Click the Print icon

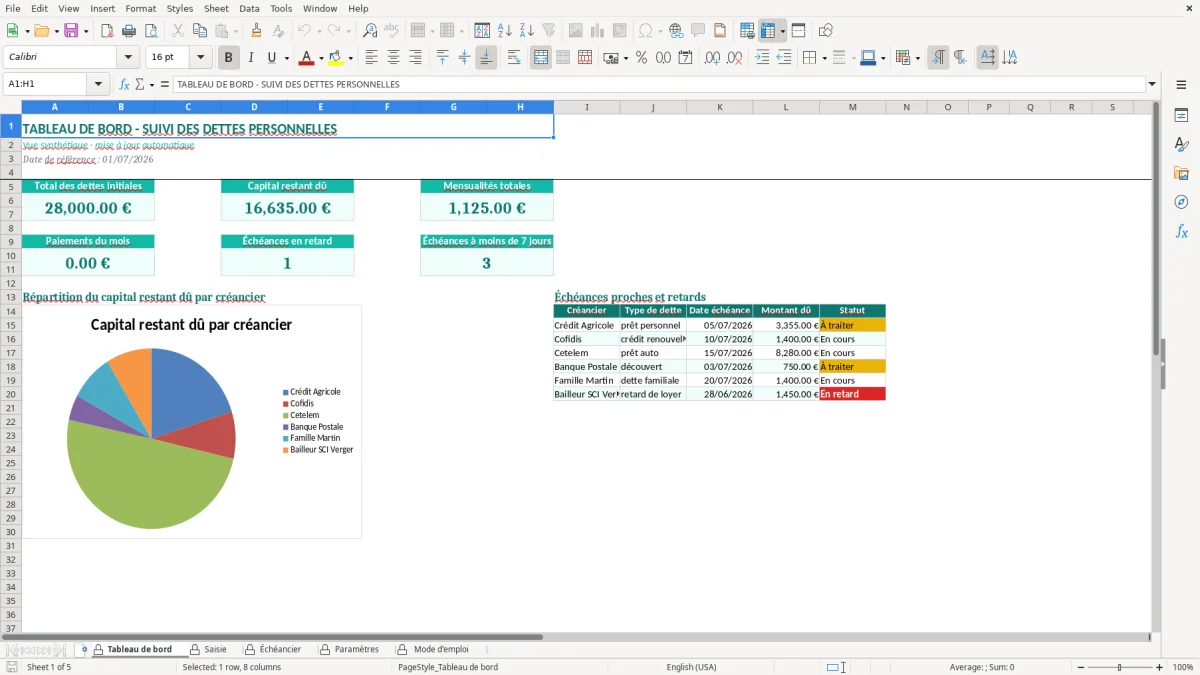pos(129,31)
